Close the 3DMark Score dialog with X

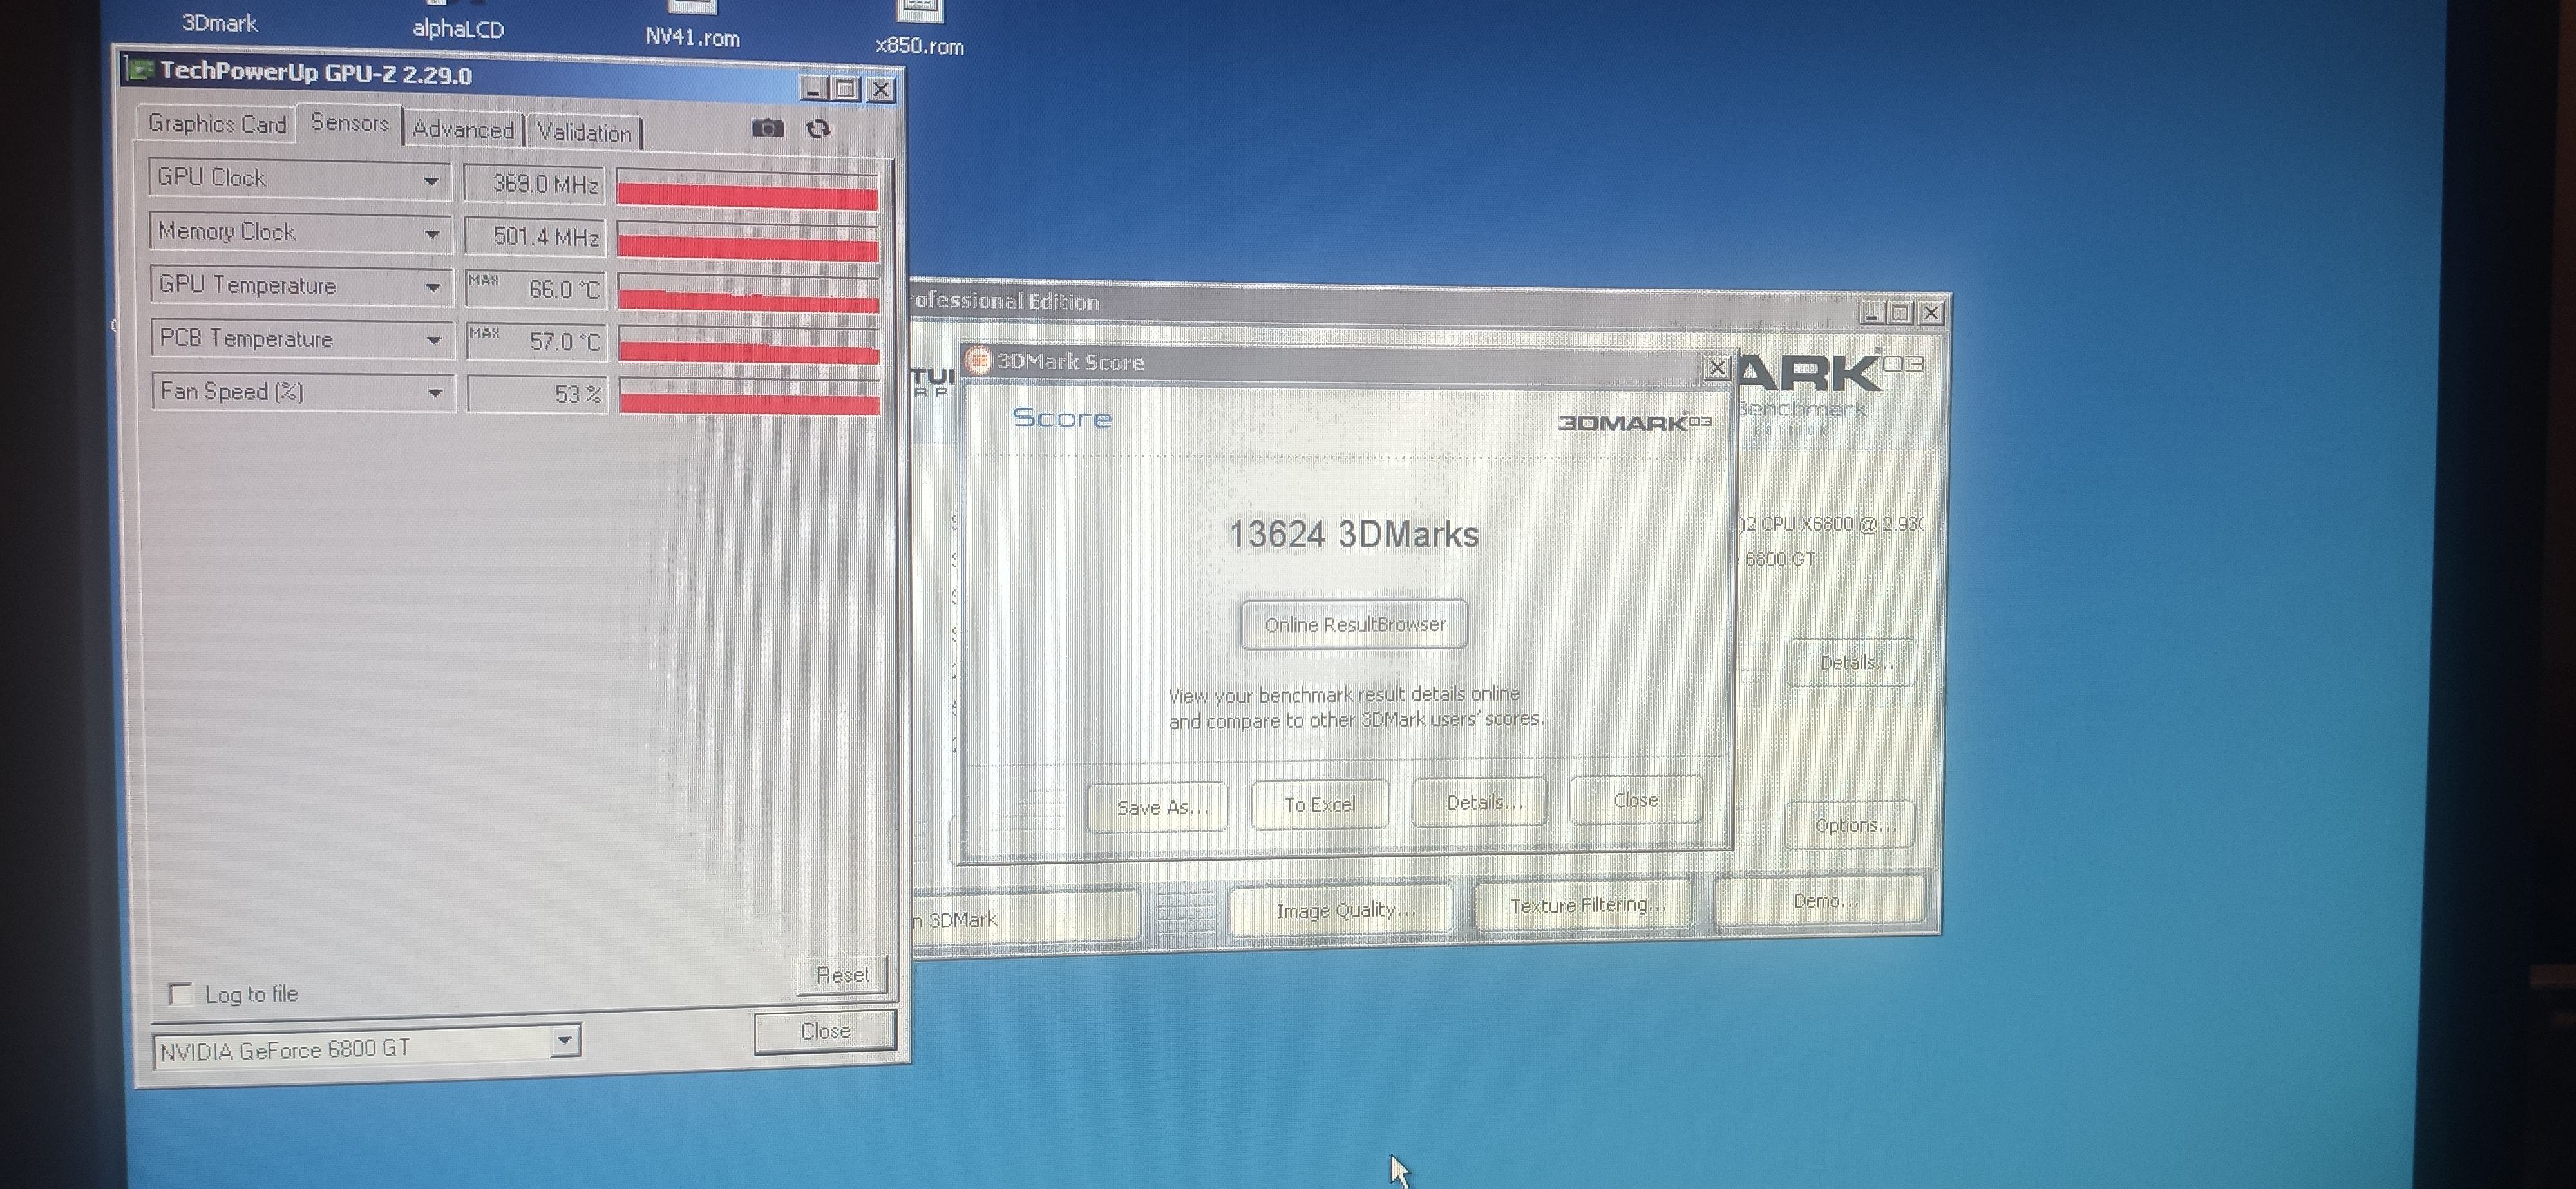click(x=1717, y=368)
